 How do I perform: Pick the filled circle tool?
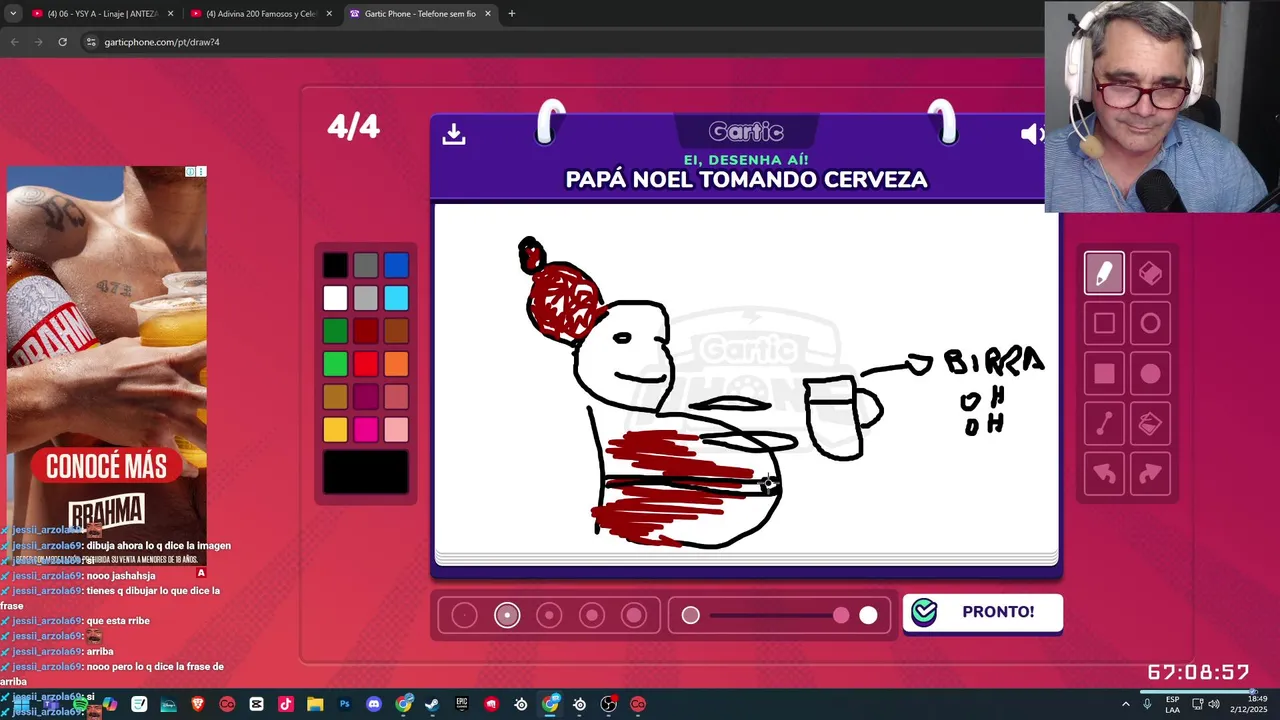tap(1150, 374)
